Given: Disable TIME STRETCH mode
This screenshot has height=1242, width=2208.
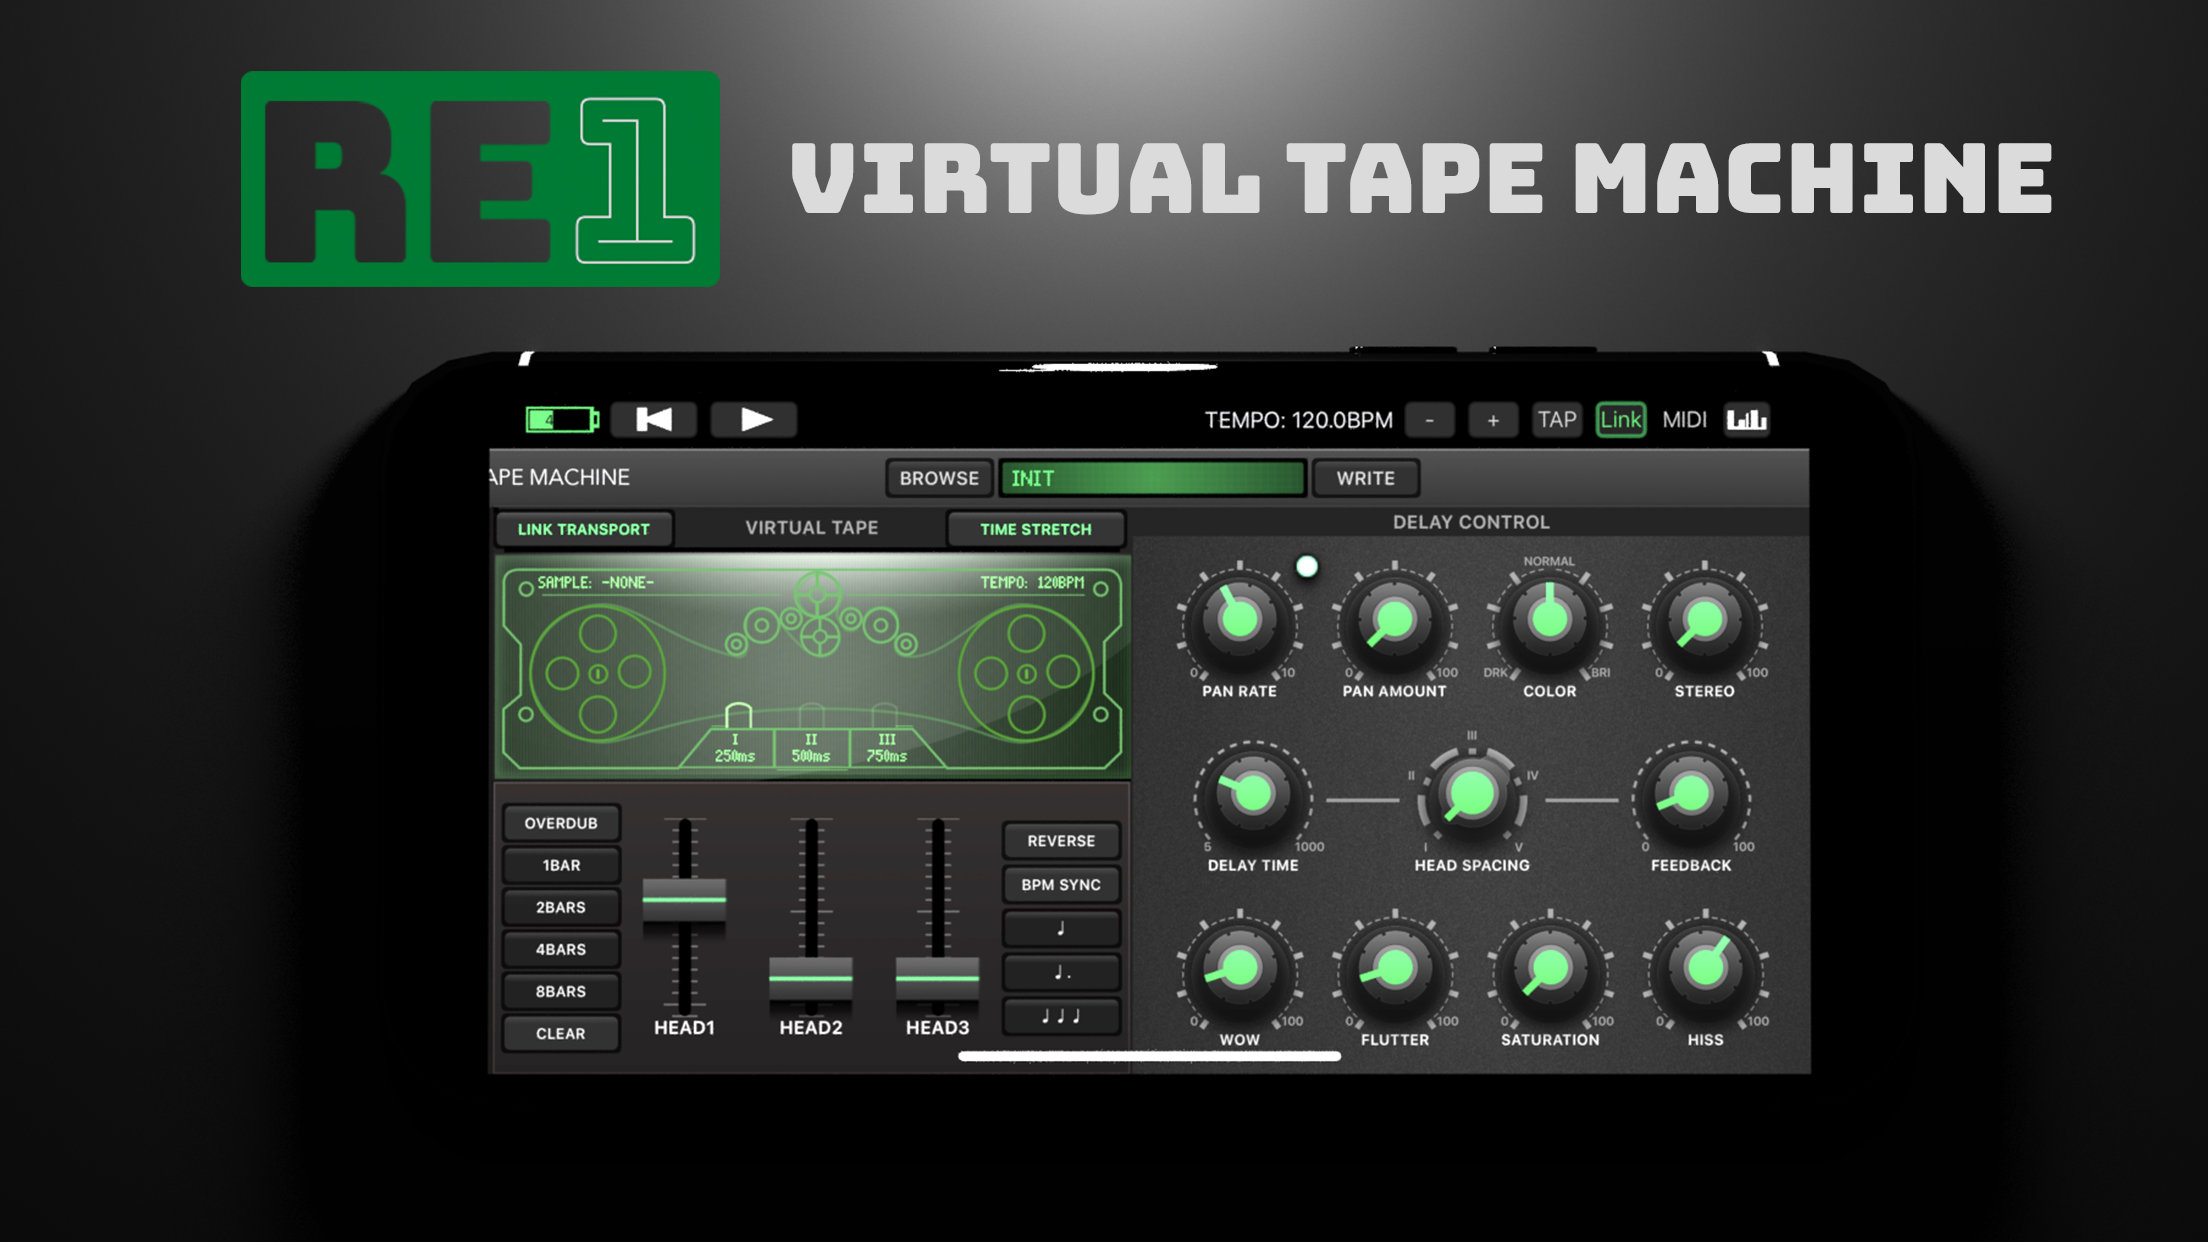Looking at the screenshot, I should pos(1035,529).
